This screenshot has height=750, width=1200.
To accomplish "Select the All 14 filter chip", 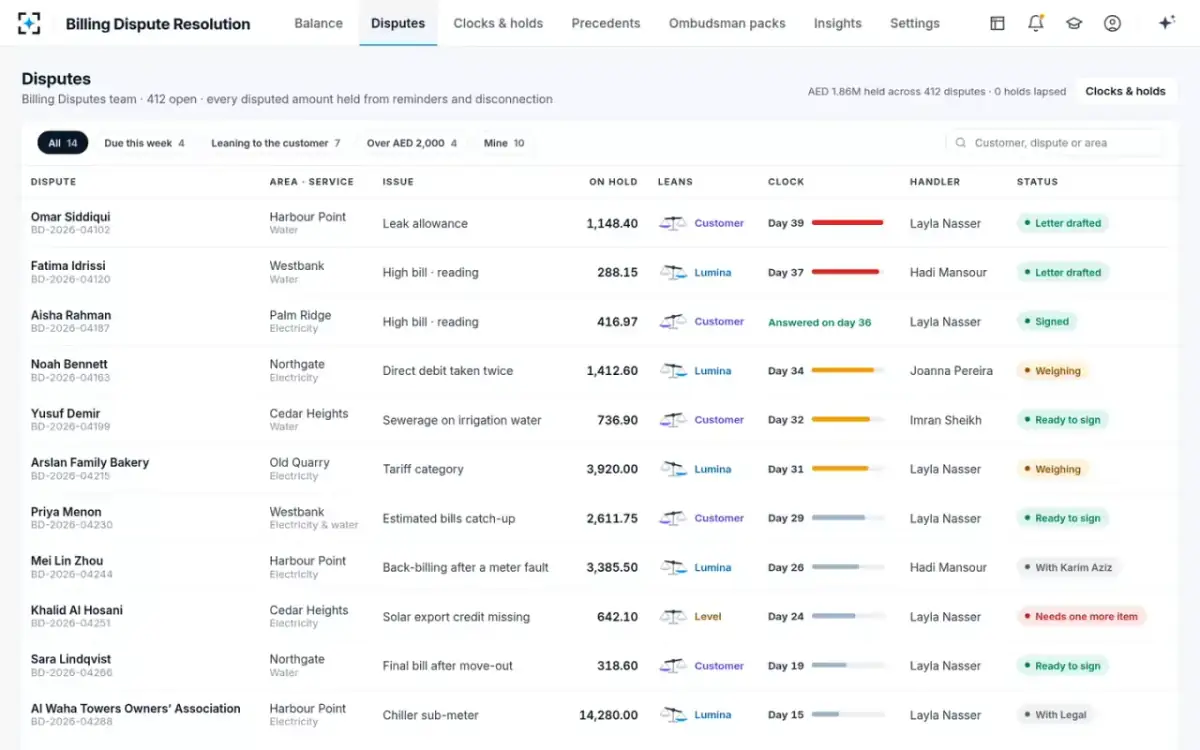I will tap(63, 143).
